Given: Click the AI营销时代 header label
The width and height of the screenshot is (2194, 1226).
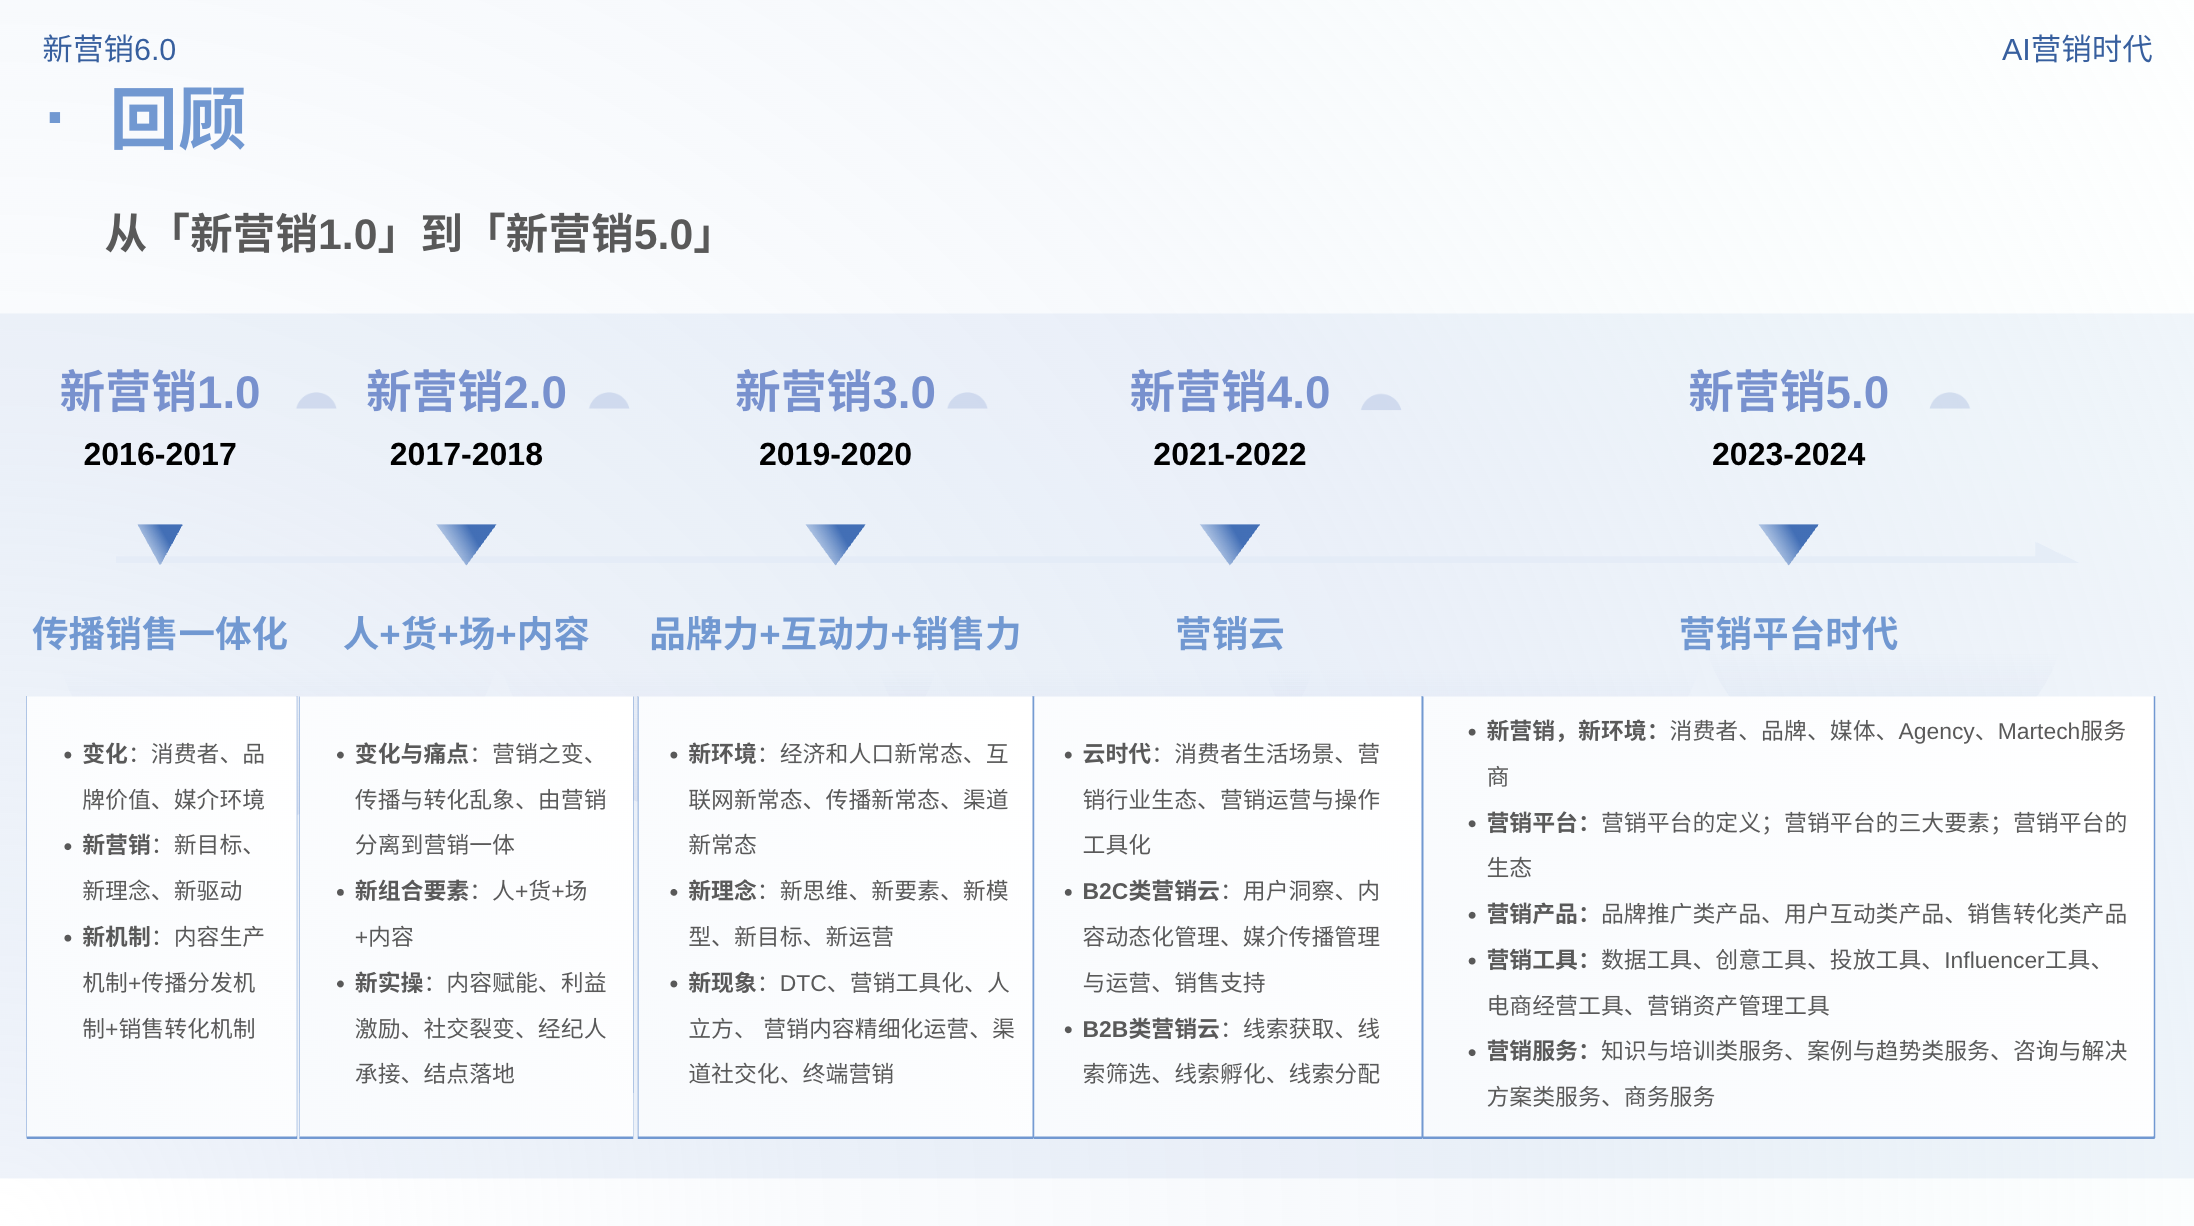Looking at the screenshot, I should [2076, 49].
